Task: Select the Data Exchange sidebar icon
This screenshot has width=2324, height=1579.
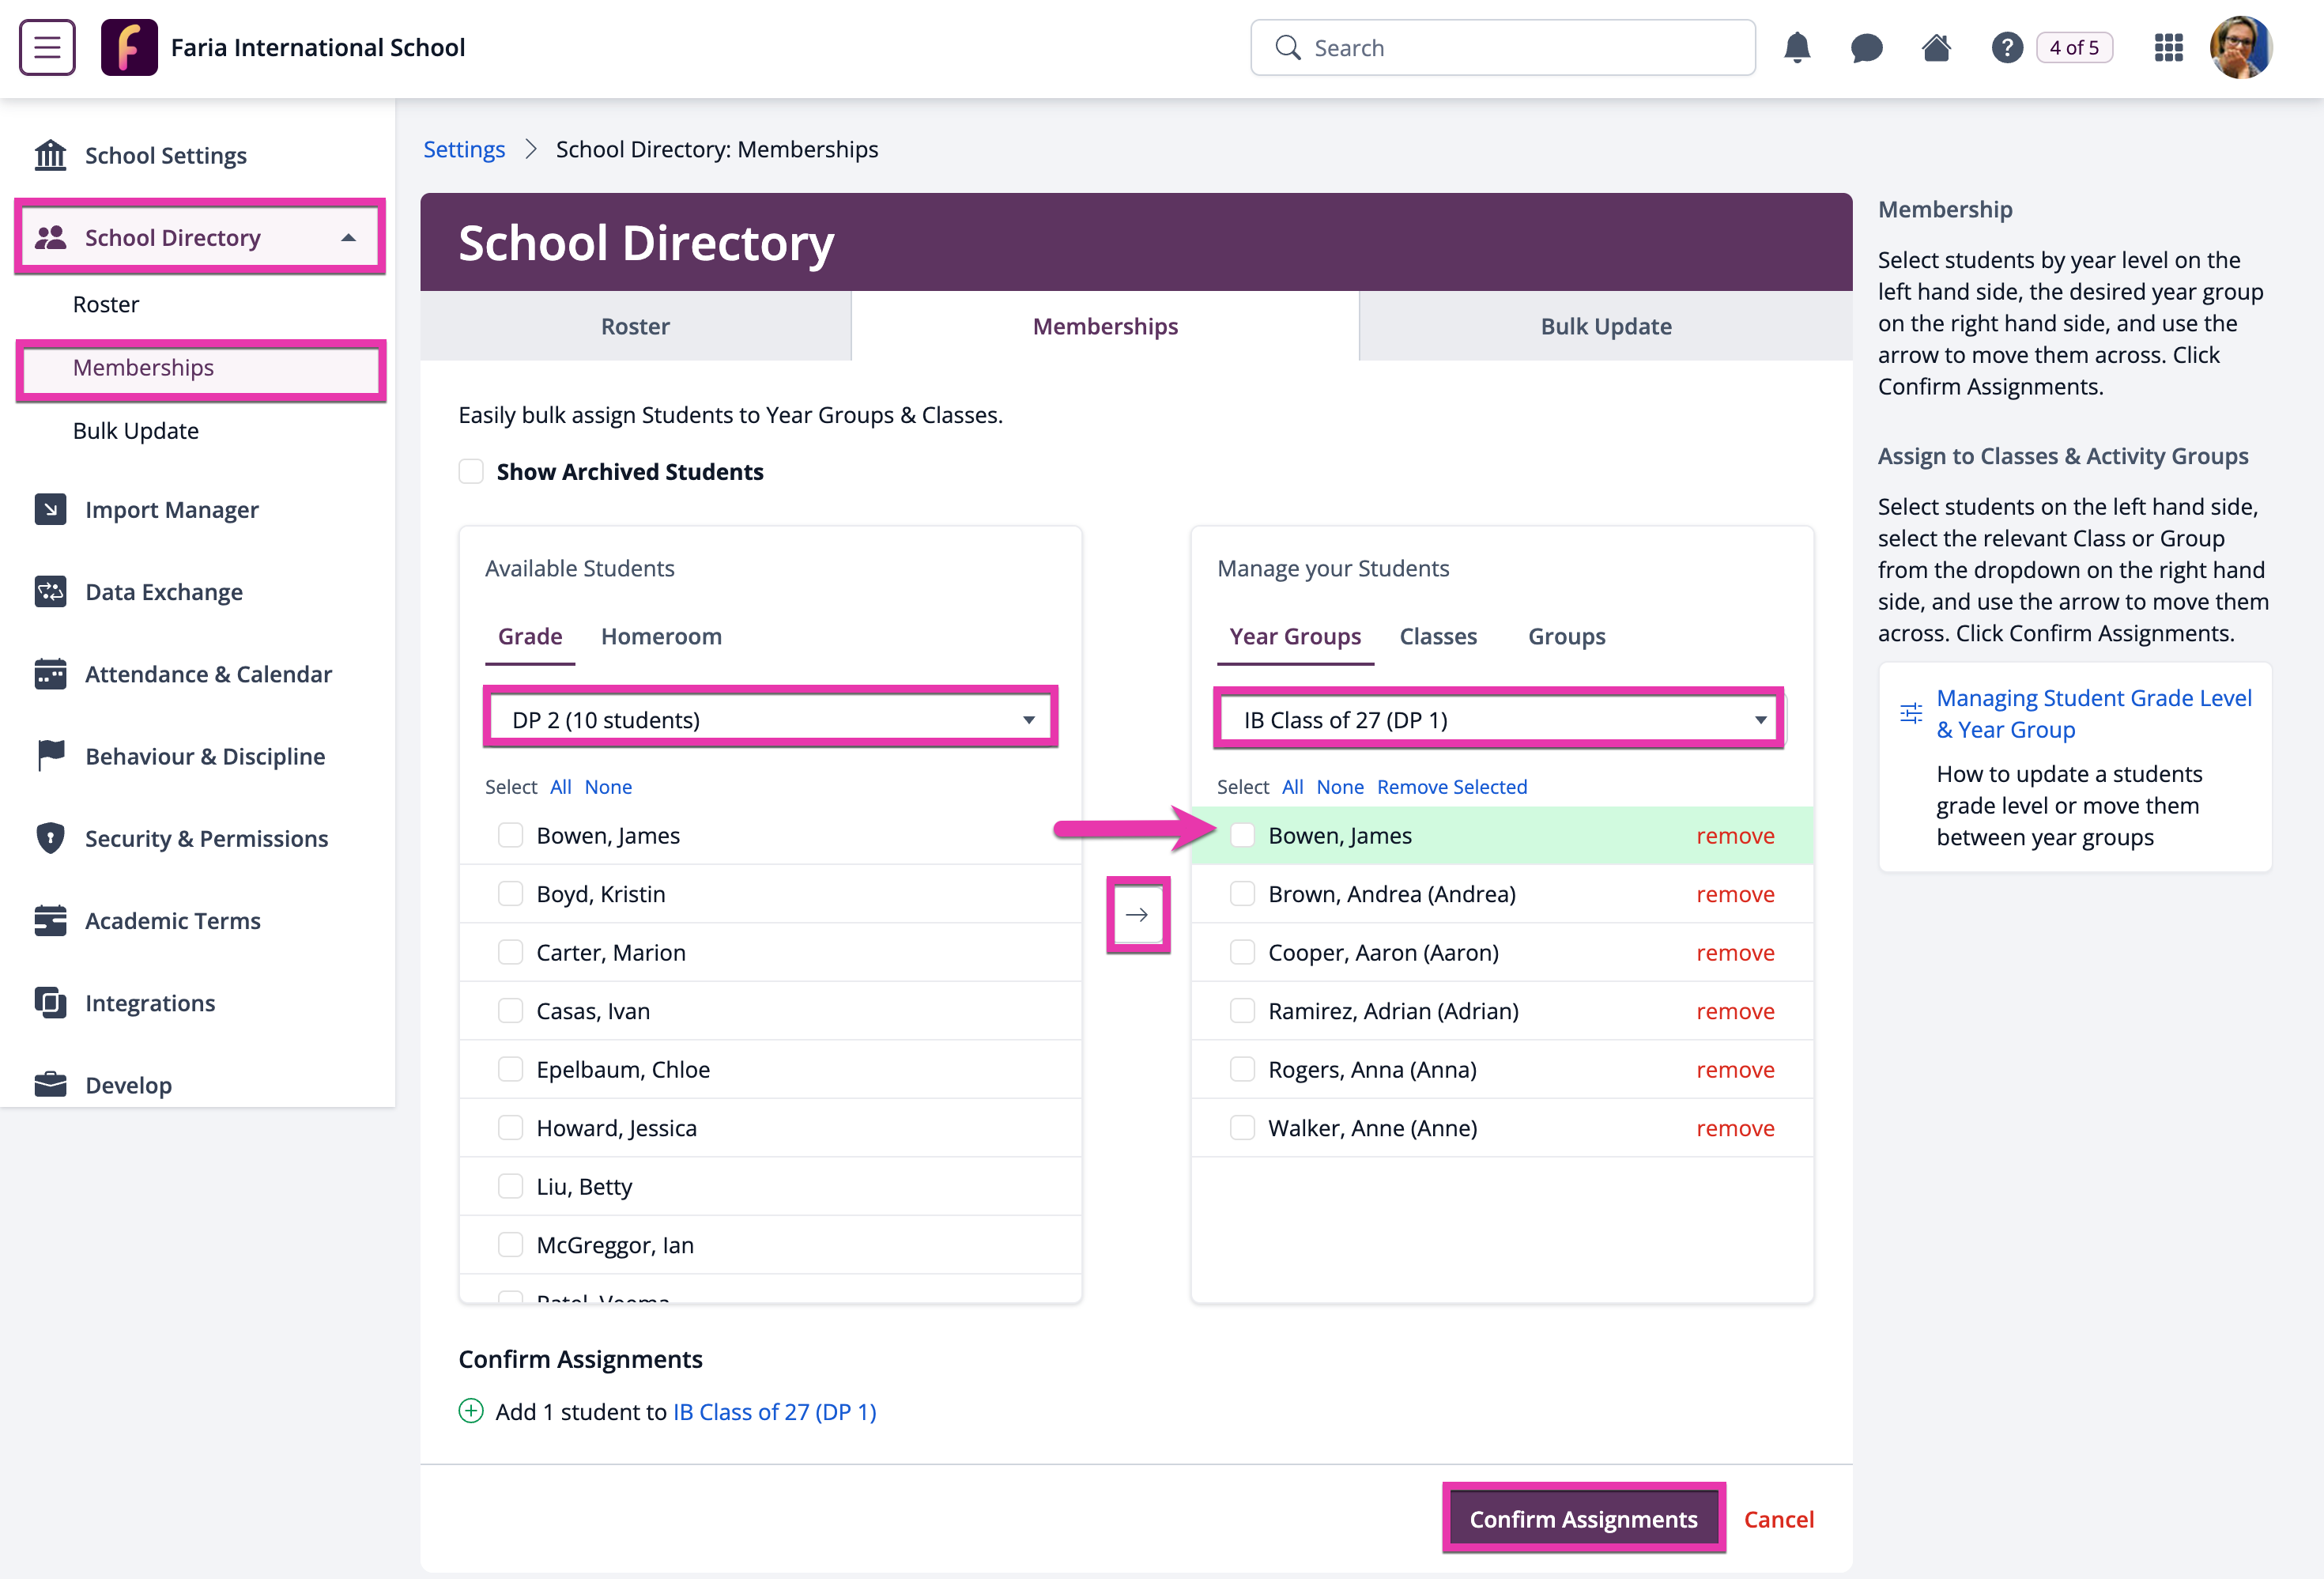Action: click(x=52, y=591)
